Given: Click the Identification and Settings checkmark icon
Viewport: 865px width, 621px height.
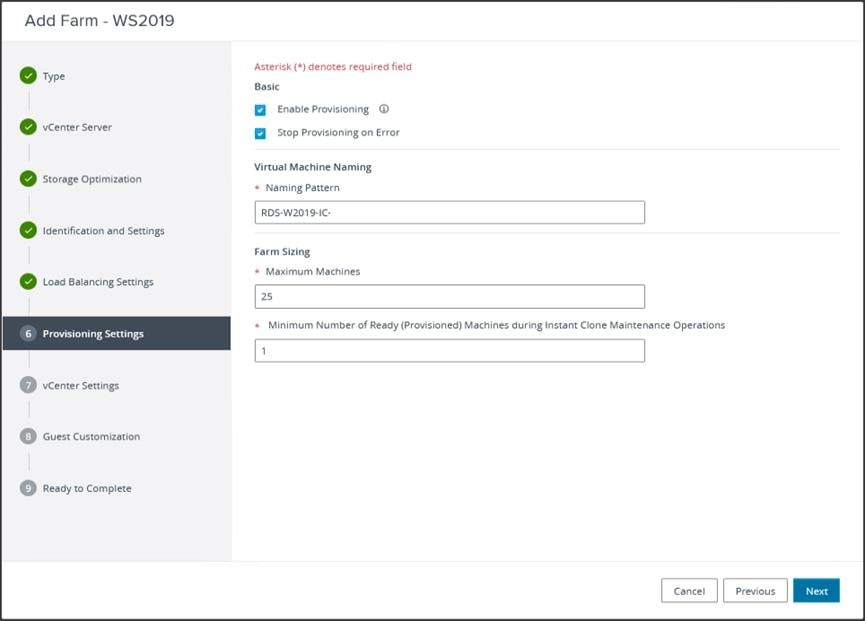Looking at the screenshot, I should [28, 230].
